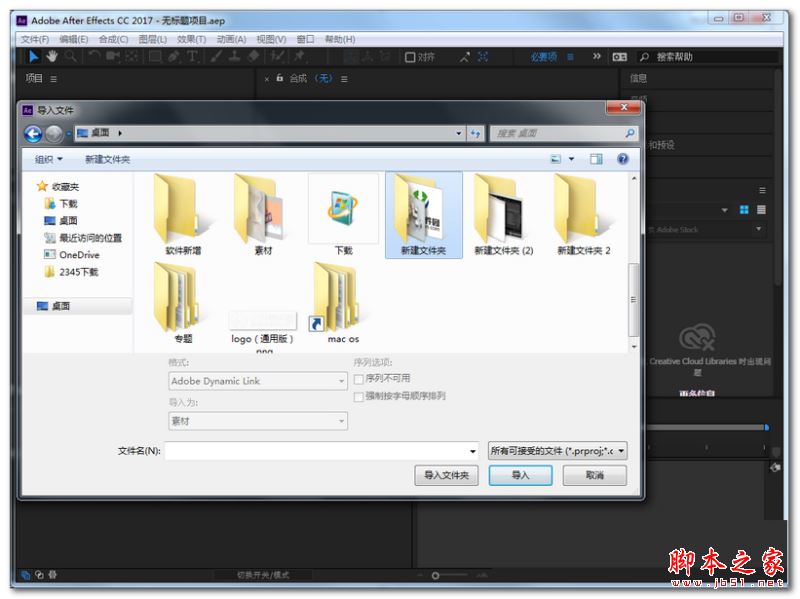This screenshot has height=599, width=800.
Task: Open the 编辑(E) menu
Action: click(74, 39)
